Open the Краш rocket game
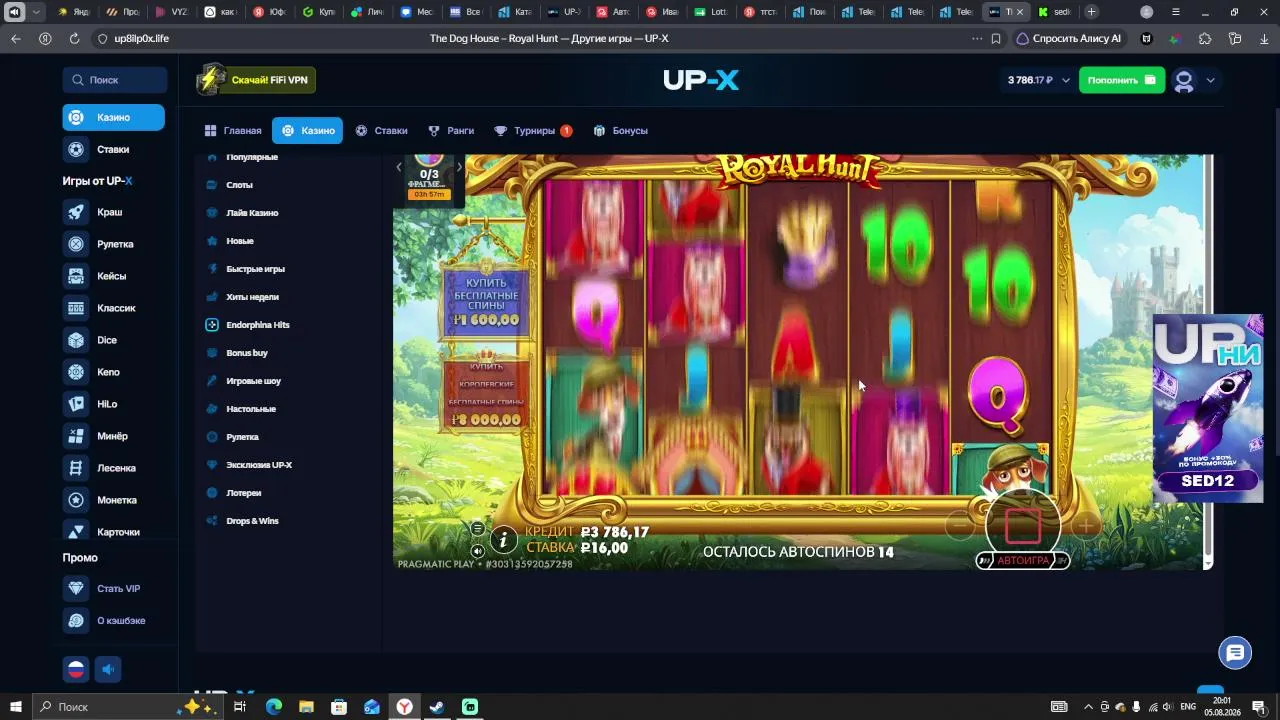 (94, 212)
